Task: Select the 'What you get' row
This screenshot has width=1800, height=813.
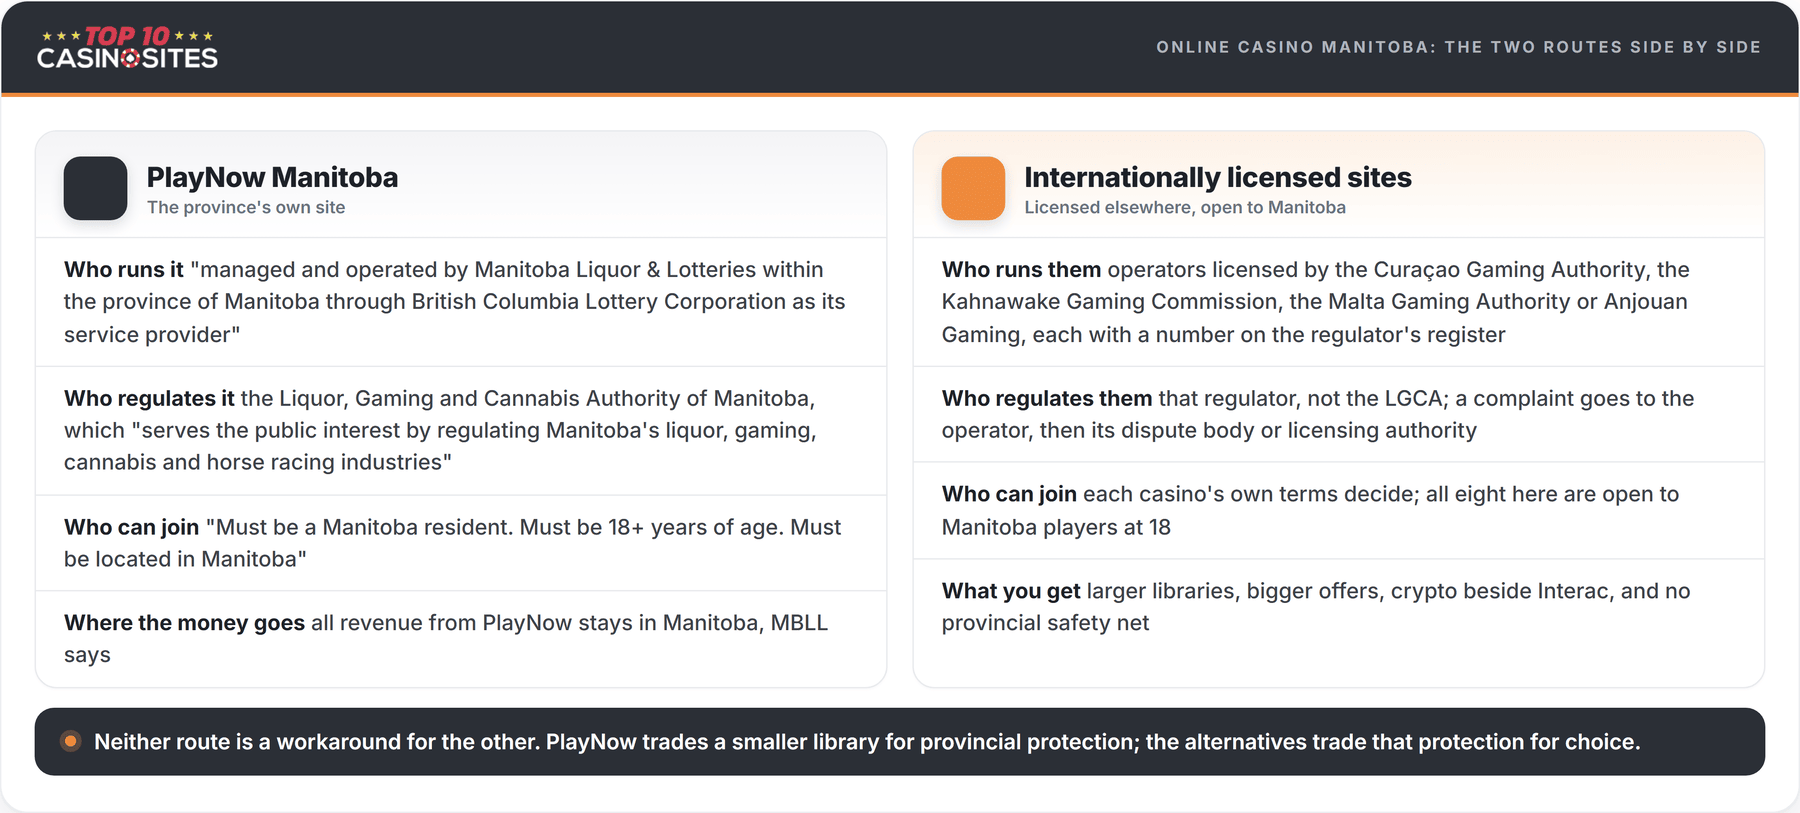Action: pyautogui.click(x=1339, y=607)
